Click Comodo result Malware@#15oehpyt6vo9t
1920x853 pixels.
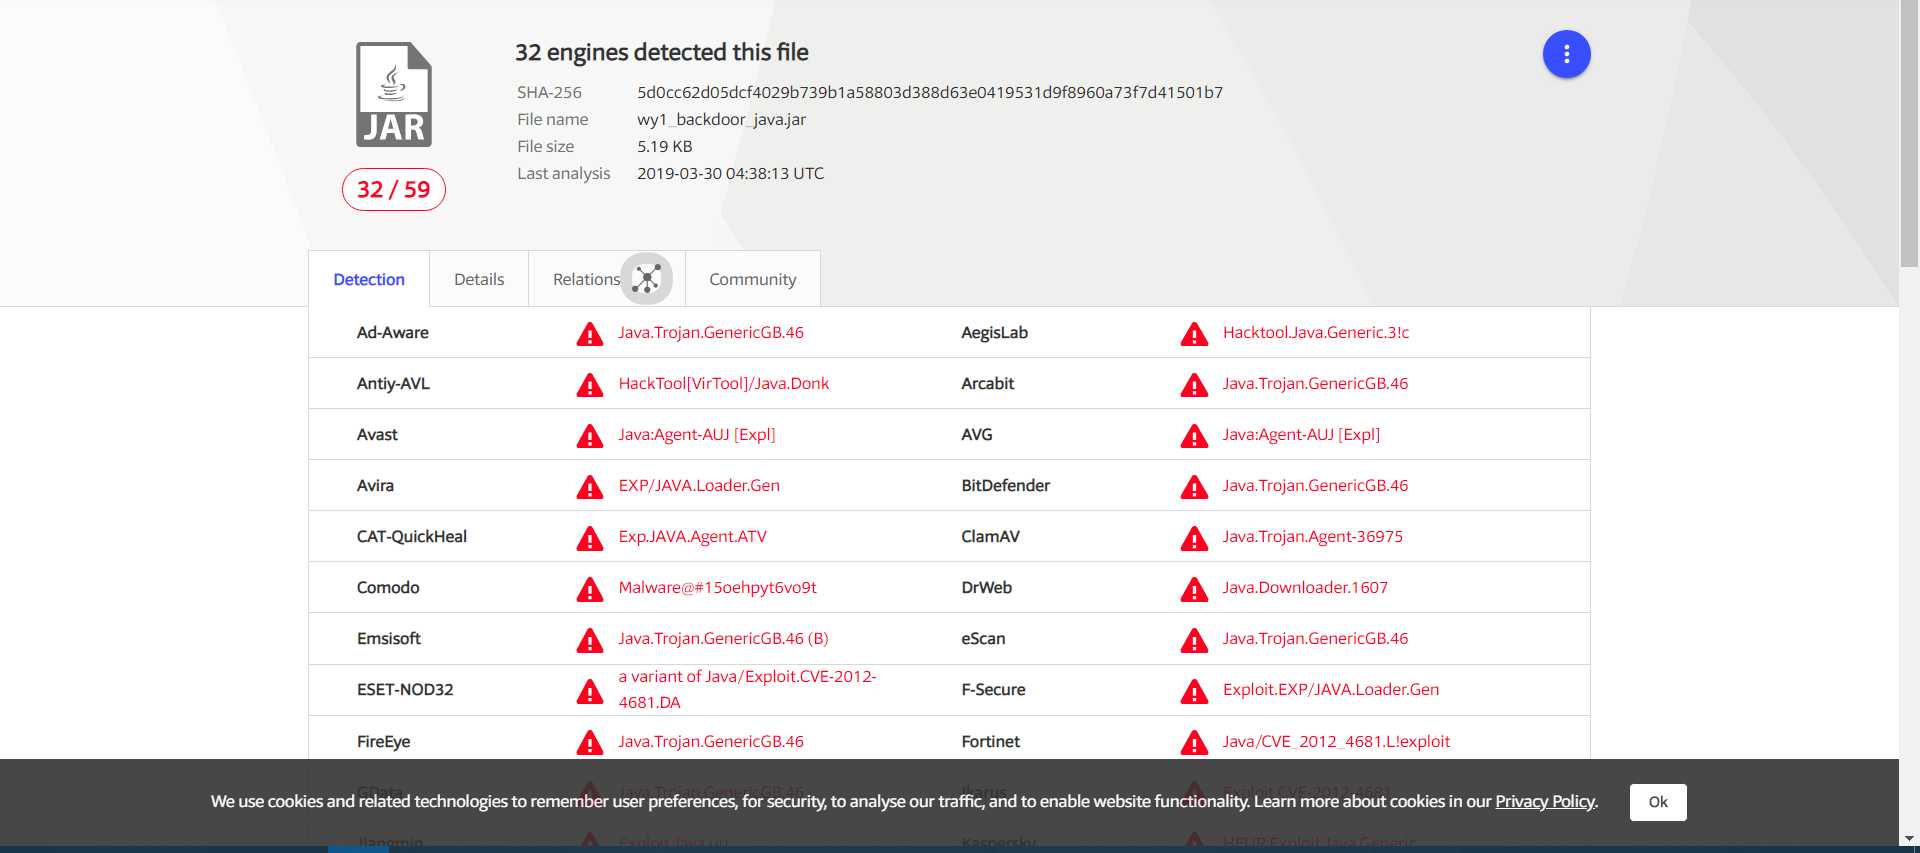click(717, 587)
